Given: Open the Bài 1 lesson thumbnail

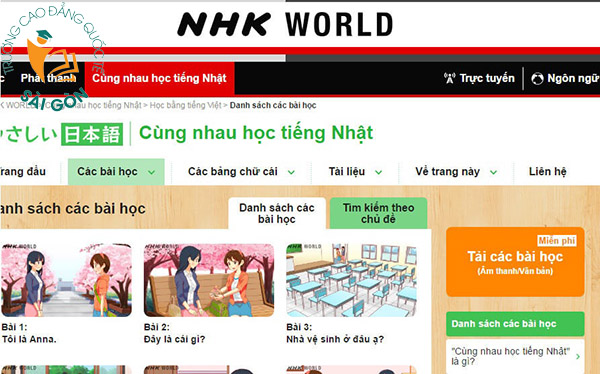Looking at the screenshot, I should [x=67, y=280].
